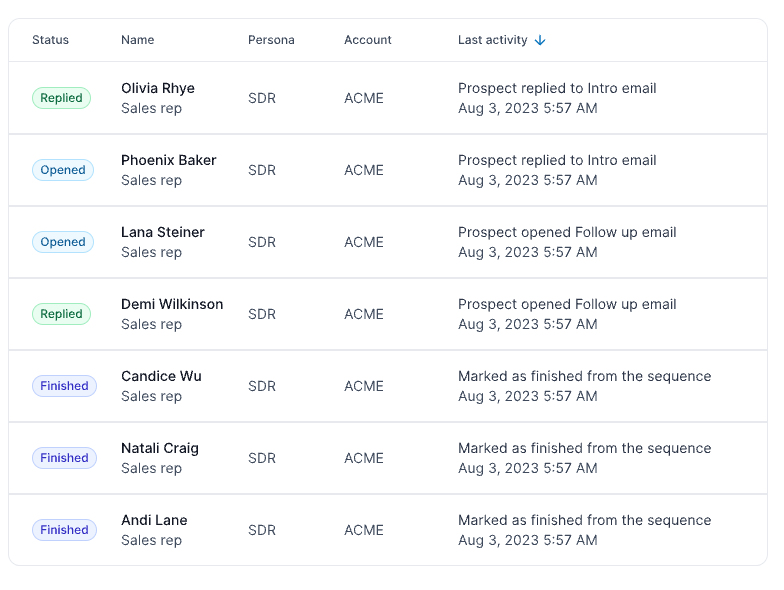Sort by the Status column header
Viewport: 784px width, 590px height.
(50, 40)
